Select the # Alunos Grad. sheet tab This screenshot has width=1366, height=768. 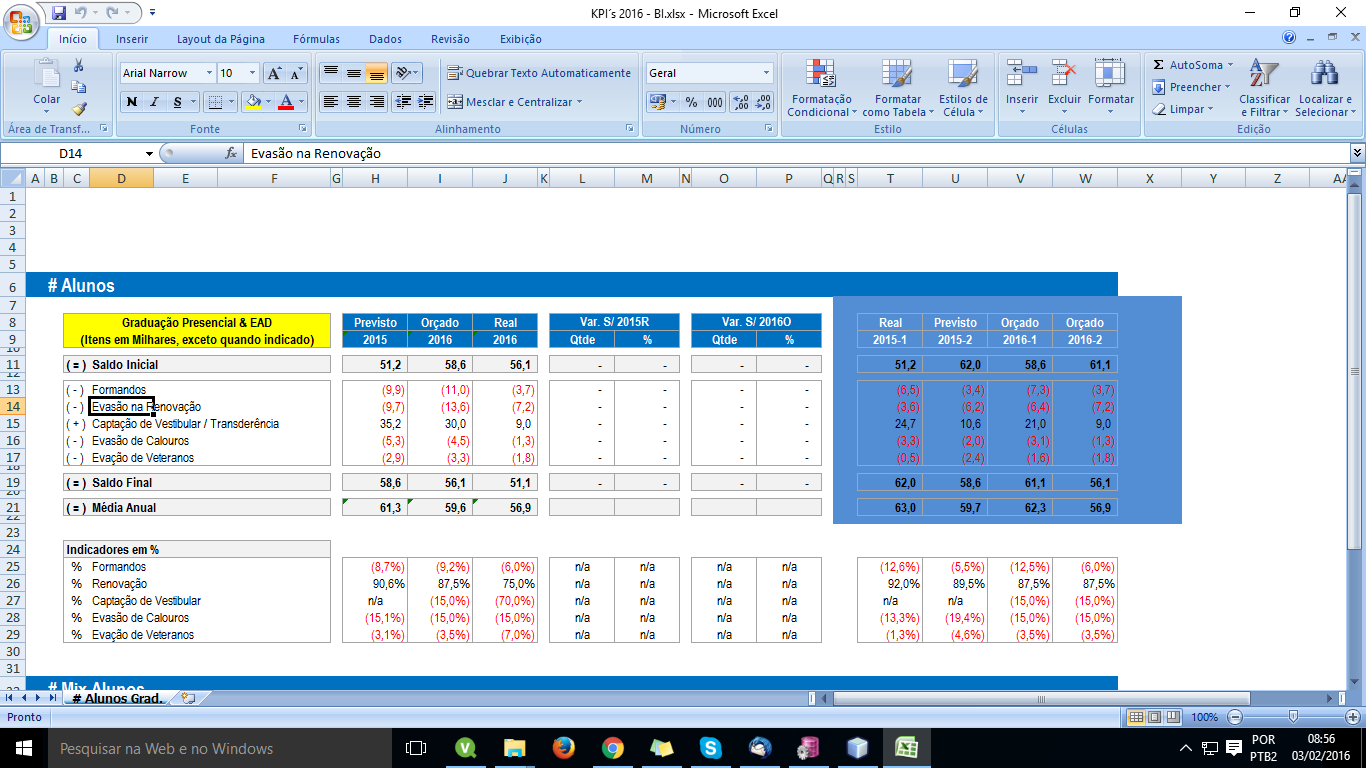point(117,698)
